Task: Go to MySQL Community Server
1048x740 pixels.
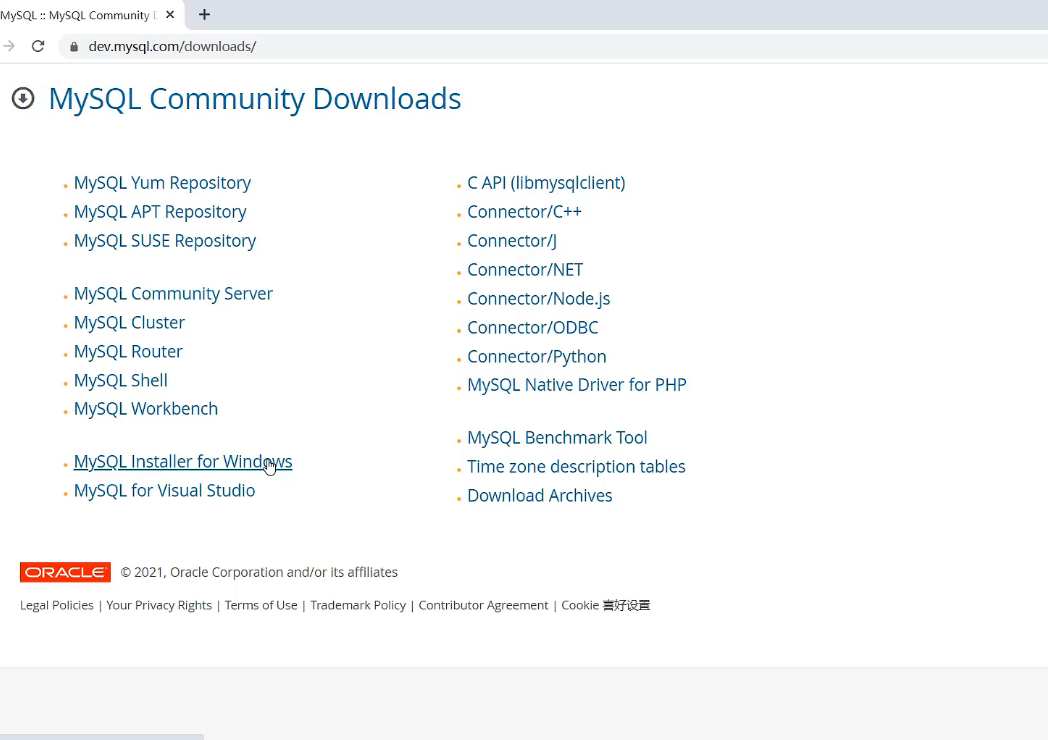Action: 173,293
